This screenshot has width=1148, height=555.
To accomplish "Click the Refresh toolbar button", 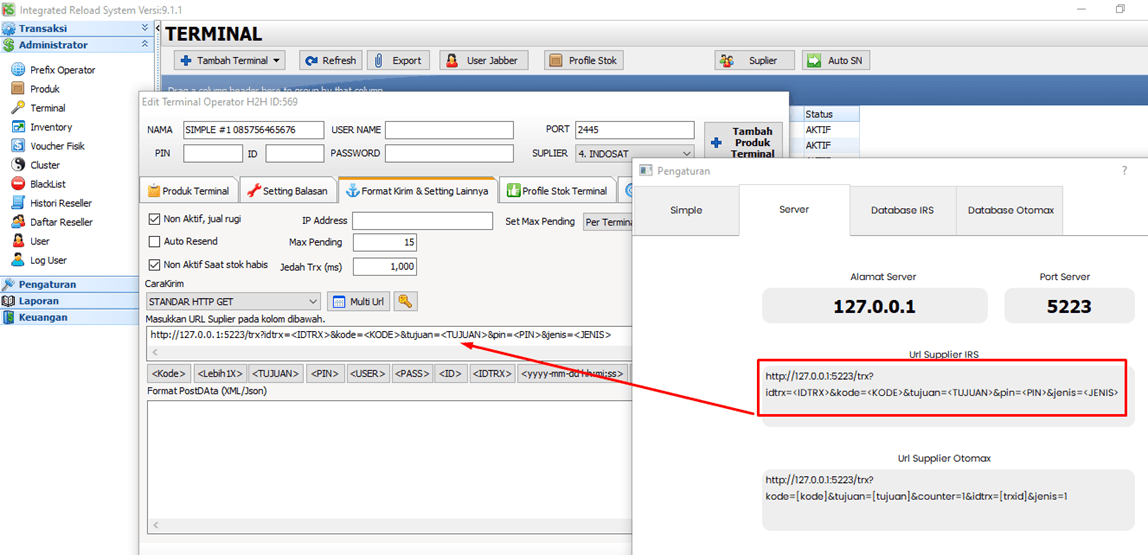I will click(x=329, y=61).
